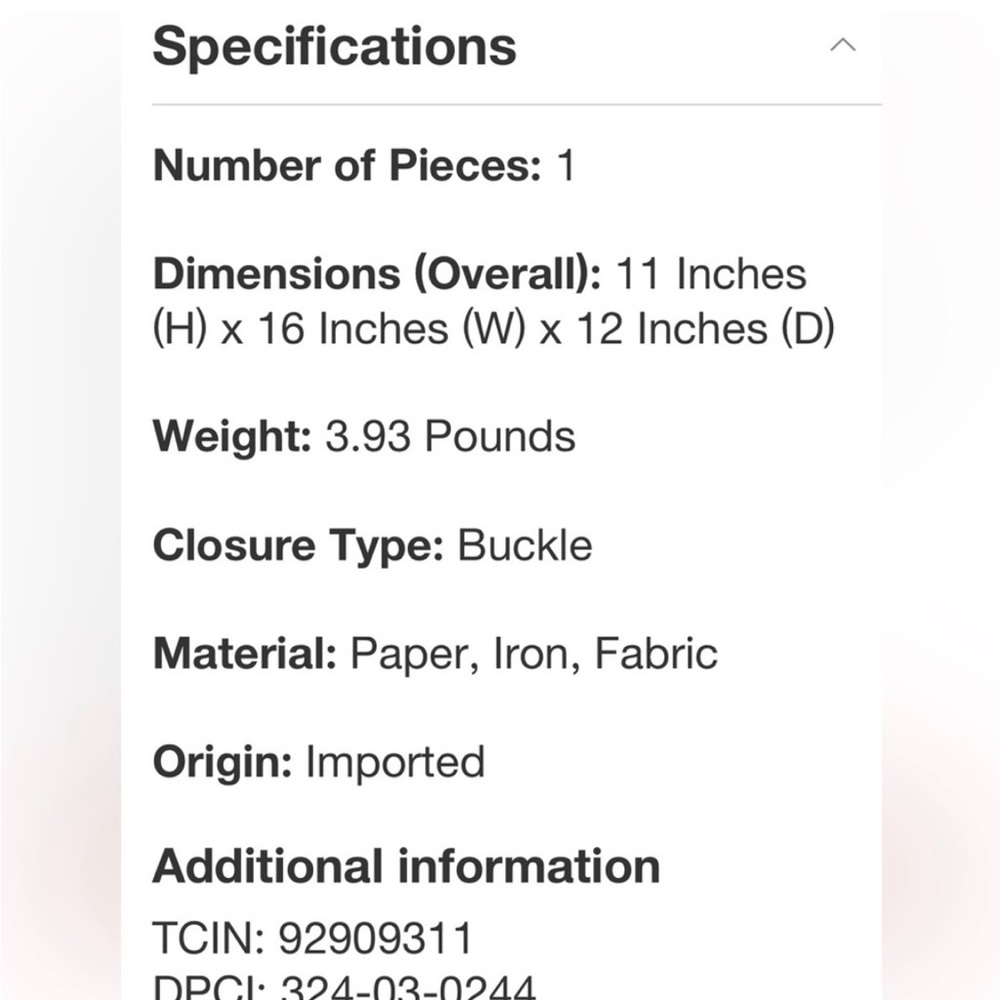Click the Number of Pieces label
The height and width of the screenshot is (1000, 1000).
(346, 165)
